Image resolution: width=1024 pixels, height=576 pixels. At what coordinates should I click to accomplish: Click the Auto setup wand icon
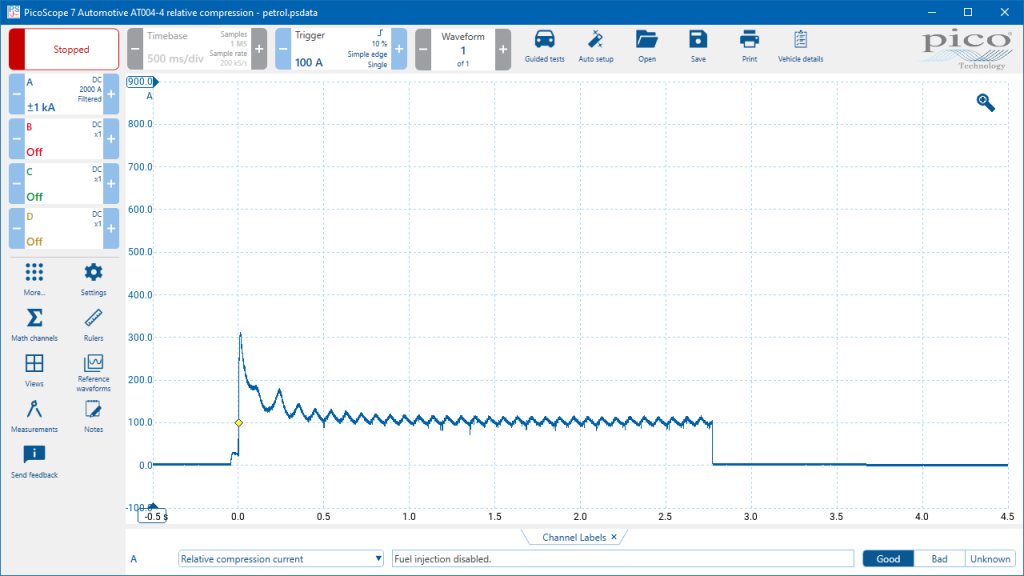pos(596,46)
